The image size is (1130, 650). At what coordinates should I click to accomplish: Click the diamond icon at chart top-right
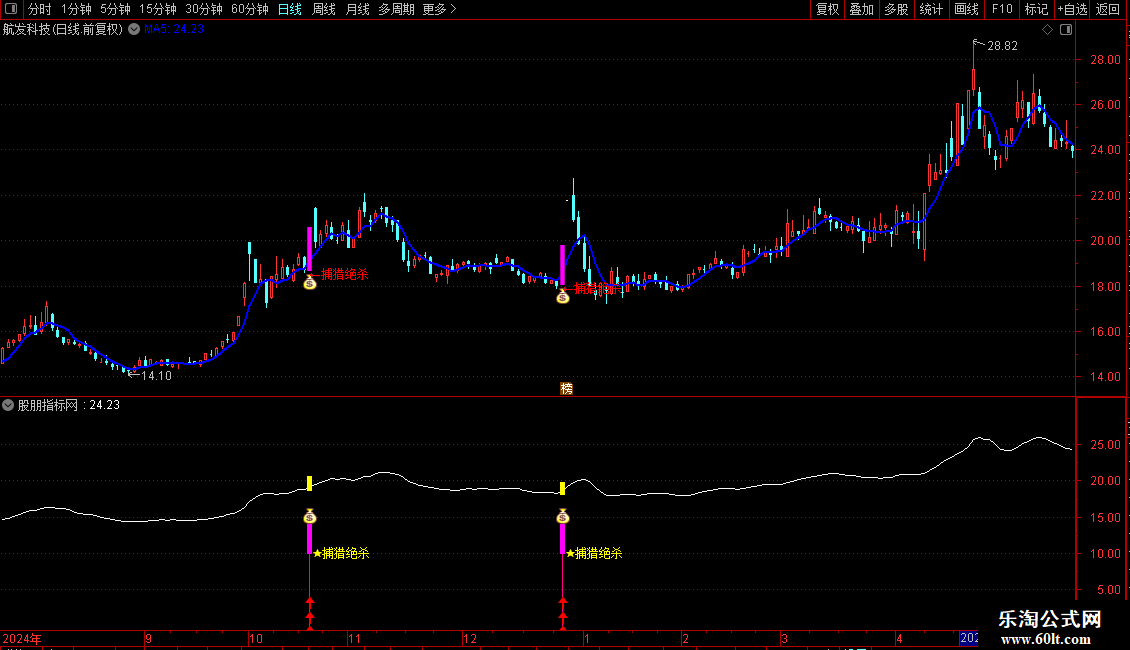click(1047, 30)
